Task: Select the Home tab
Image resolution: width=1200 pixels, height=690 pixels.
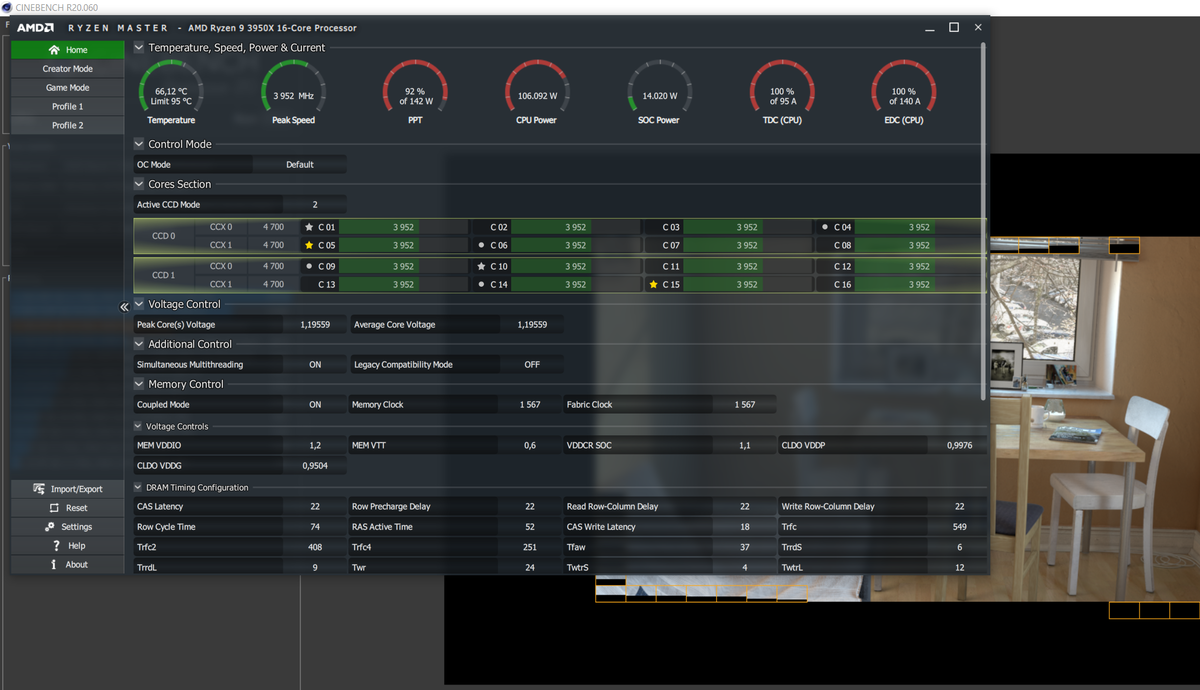Action: pyautogui.click(x=68, y=50)
